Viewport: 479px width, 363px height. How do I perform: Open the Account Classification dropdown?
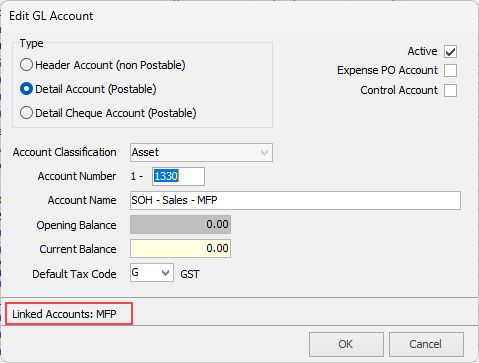pos(201,153)
